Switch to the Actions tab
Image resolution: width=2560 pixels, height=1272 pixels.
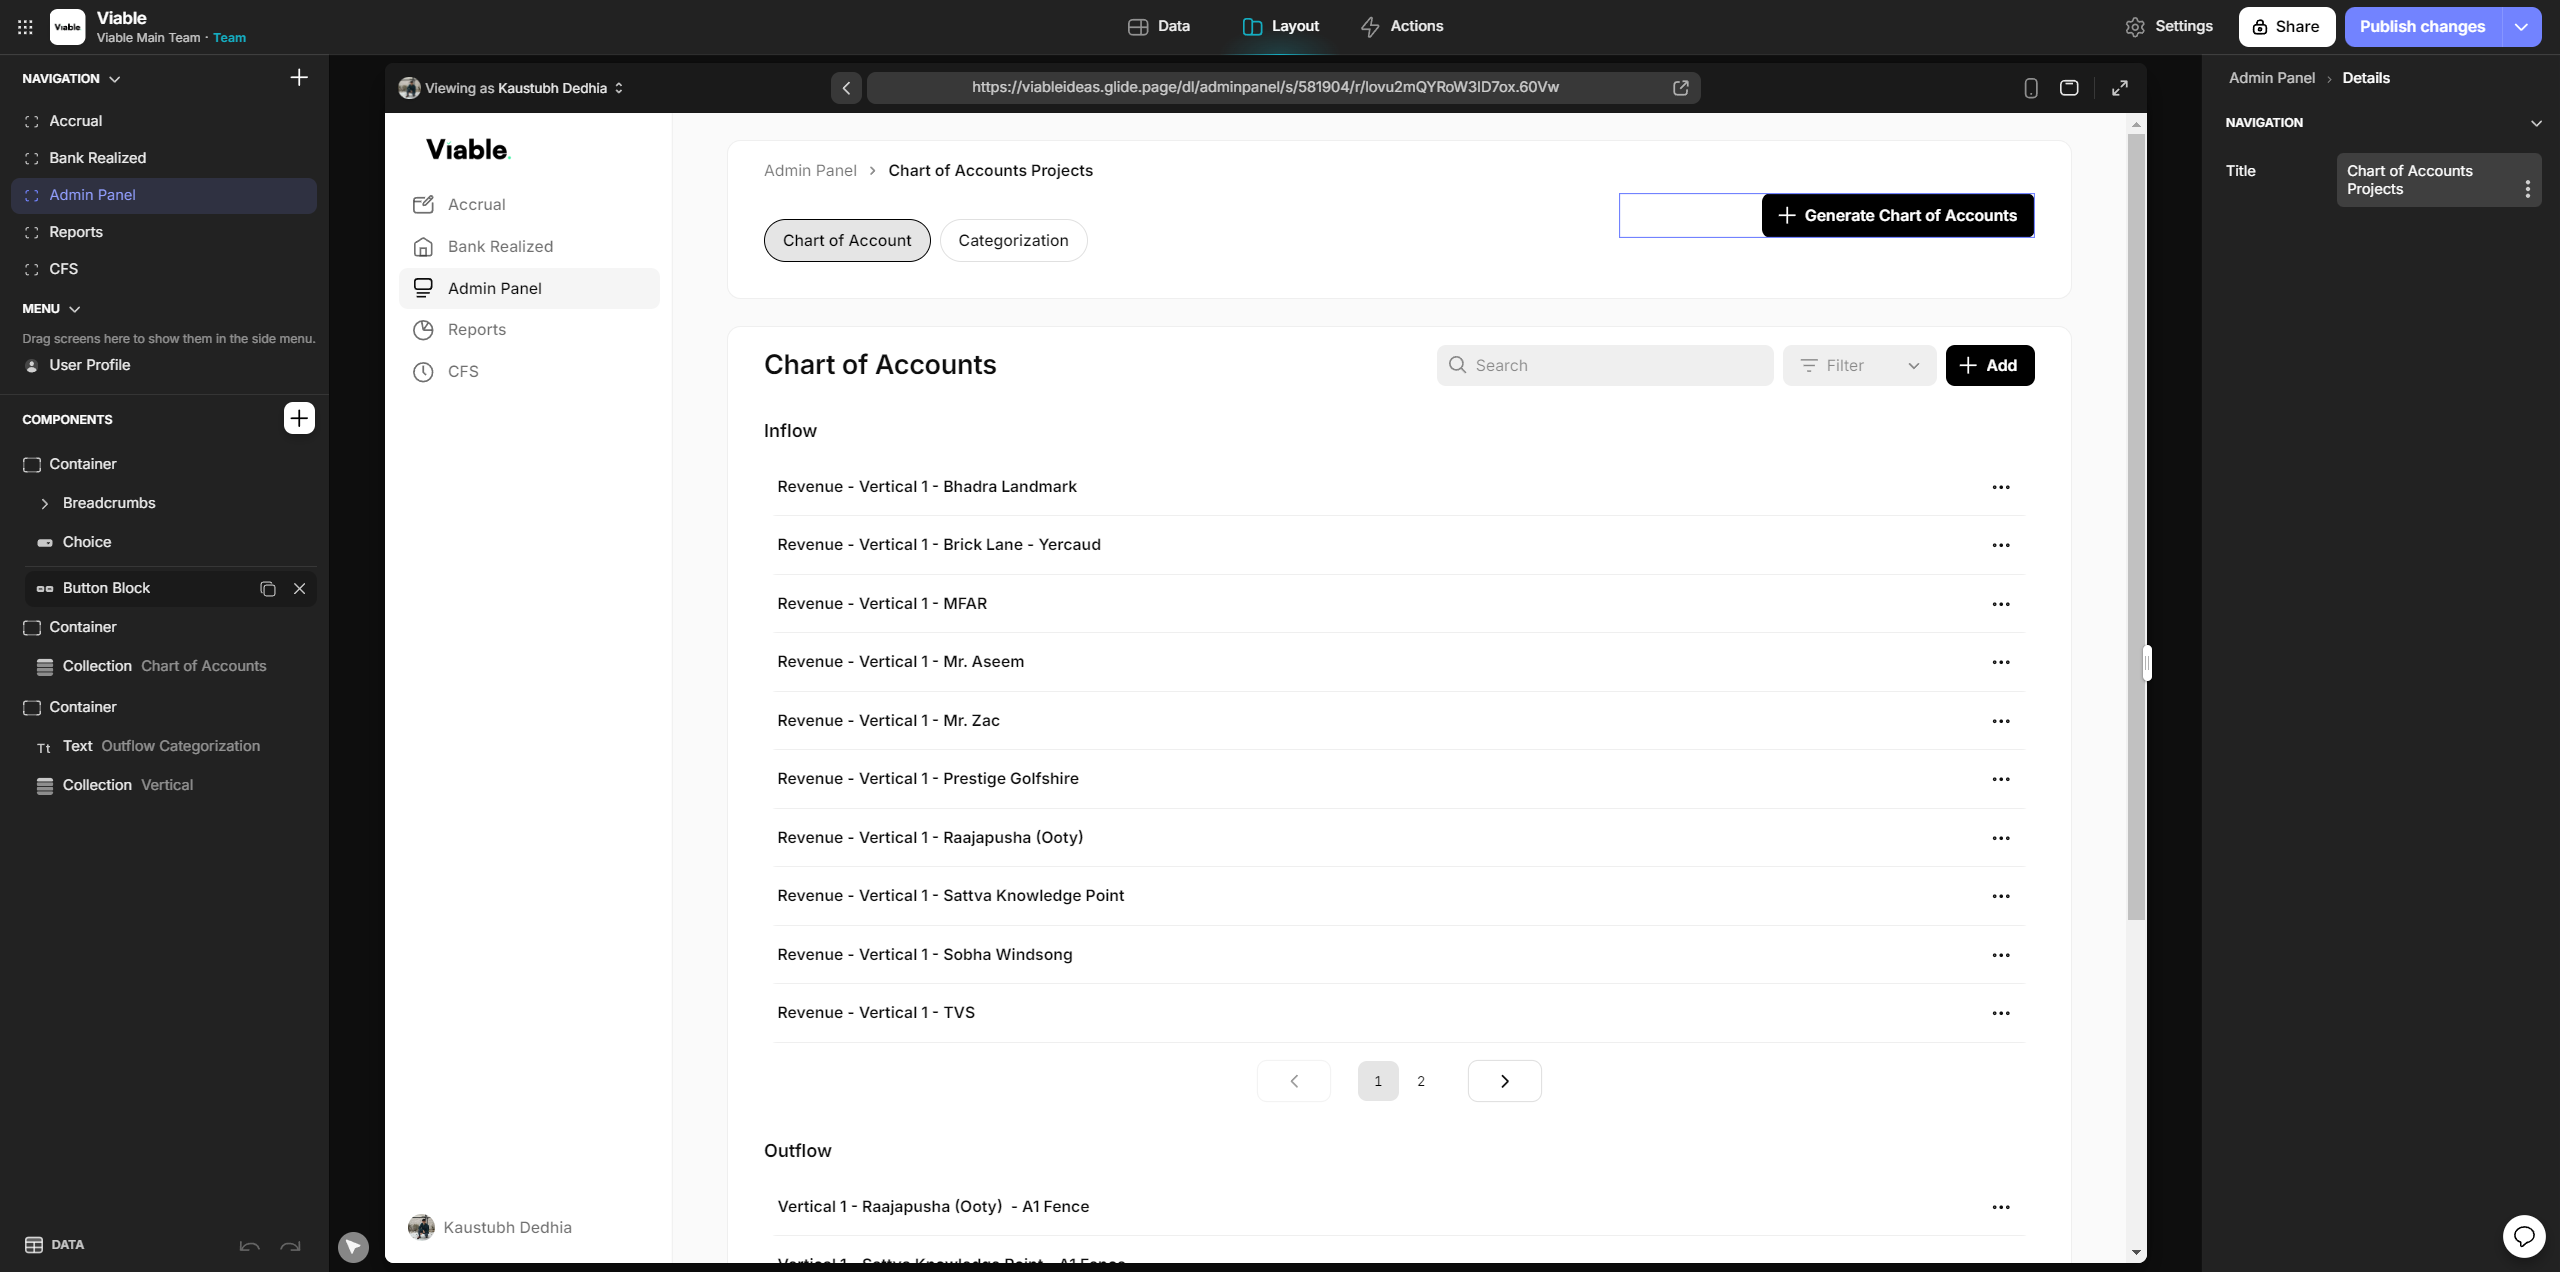(1402, 26)
